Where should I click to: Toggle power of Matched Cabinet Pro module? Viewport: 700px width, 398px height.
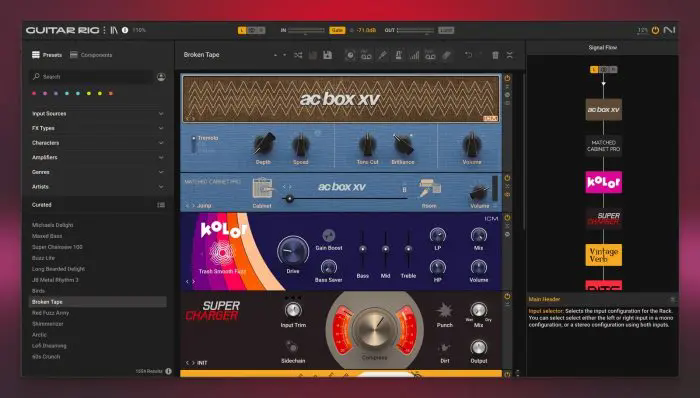click(507, 178)
